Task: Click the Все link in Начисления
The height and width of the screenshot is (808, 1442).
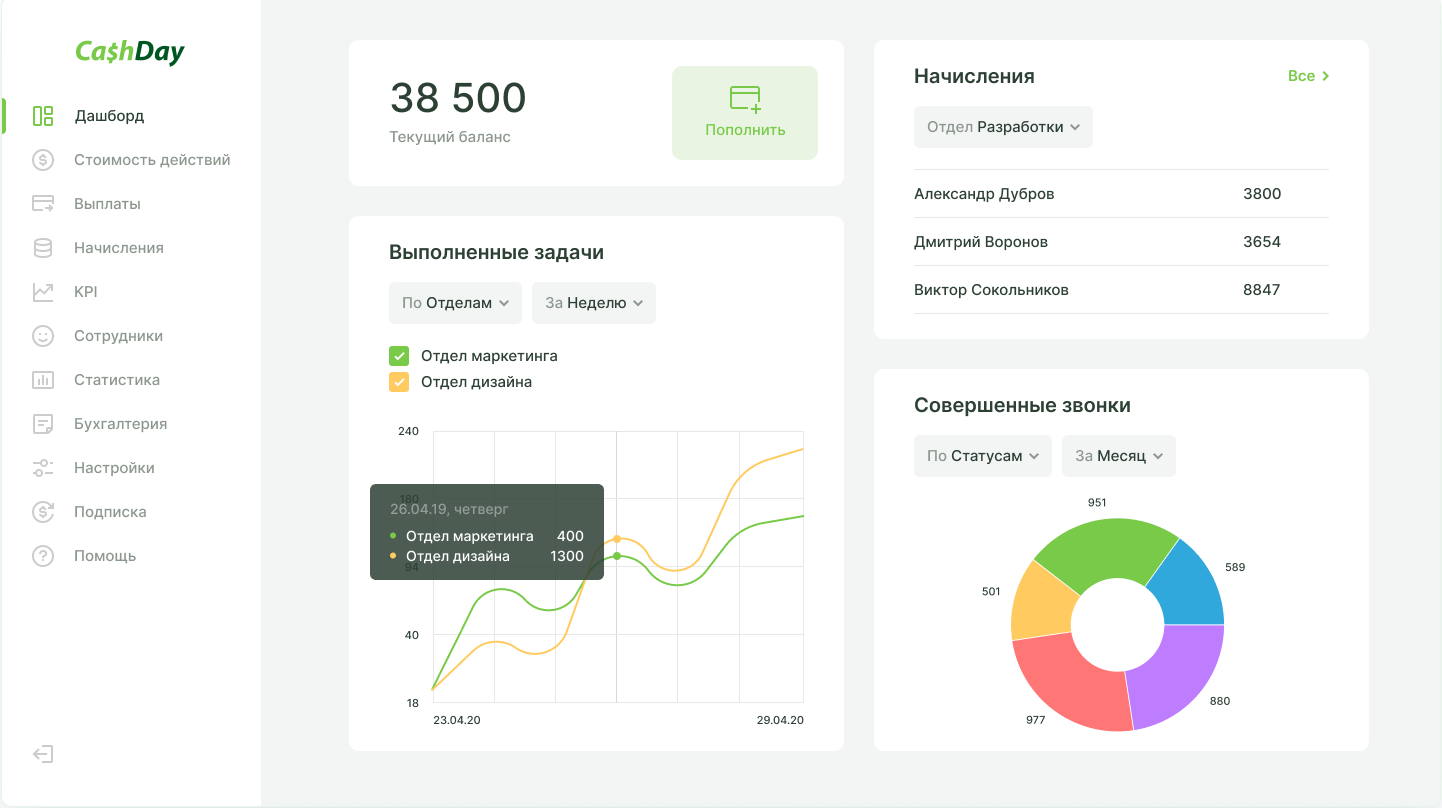Action: [x=1308, y=76]
